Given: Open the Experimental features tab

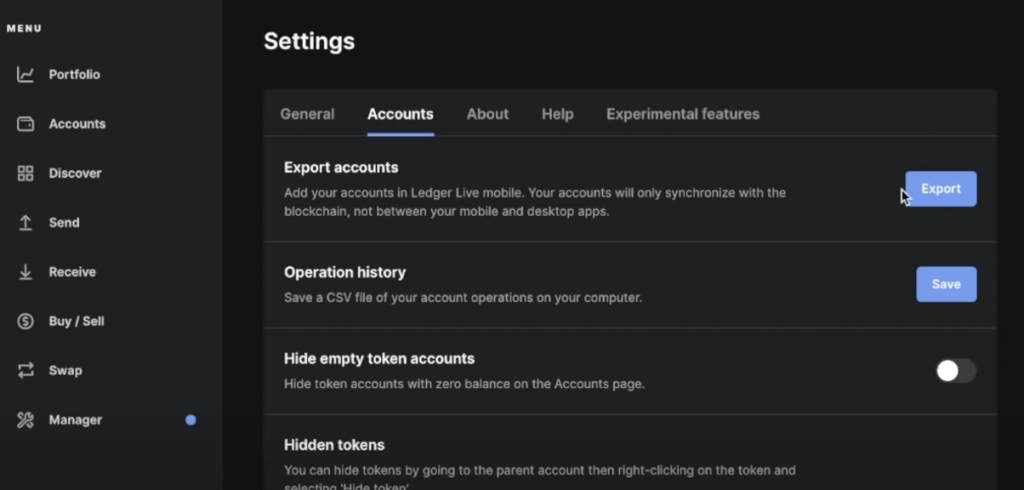Looking at the screenshot, I should click(682, 114).
